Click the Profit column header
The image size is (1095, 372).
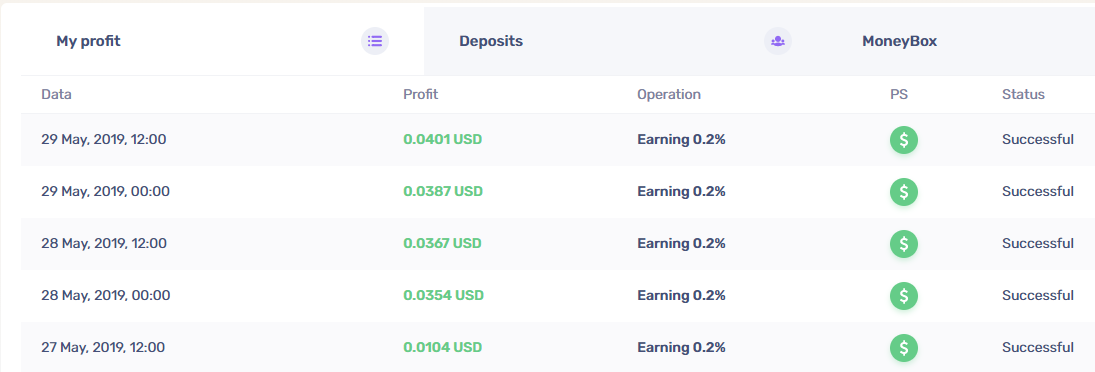420,94
